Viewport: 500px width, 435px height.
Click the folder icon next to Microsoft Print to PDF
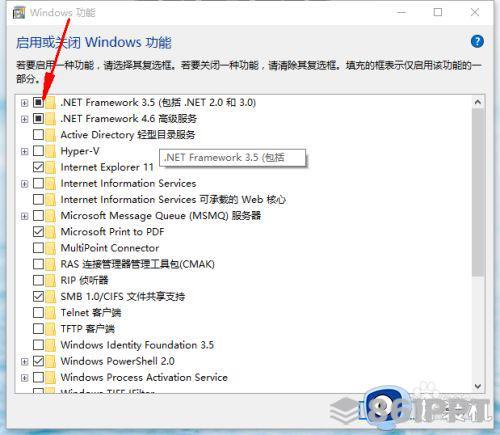coord(50,232)
